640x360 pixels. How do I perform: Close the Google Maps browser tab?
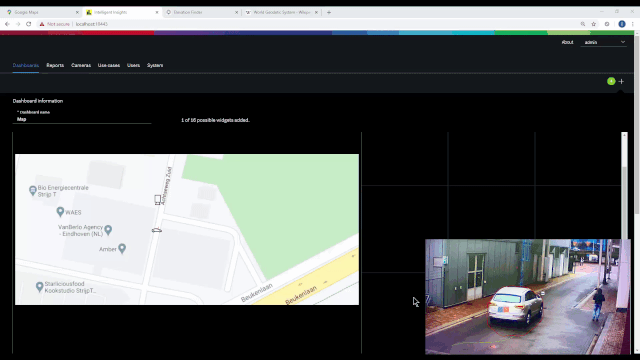(x=77, y=12)
